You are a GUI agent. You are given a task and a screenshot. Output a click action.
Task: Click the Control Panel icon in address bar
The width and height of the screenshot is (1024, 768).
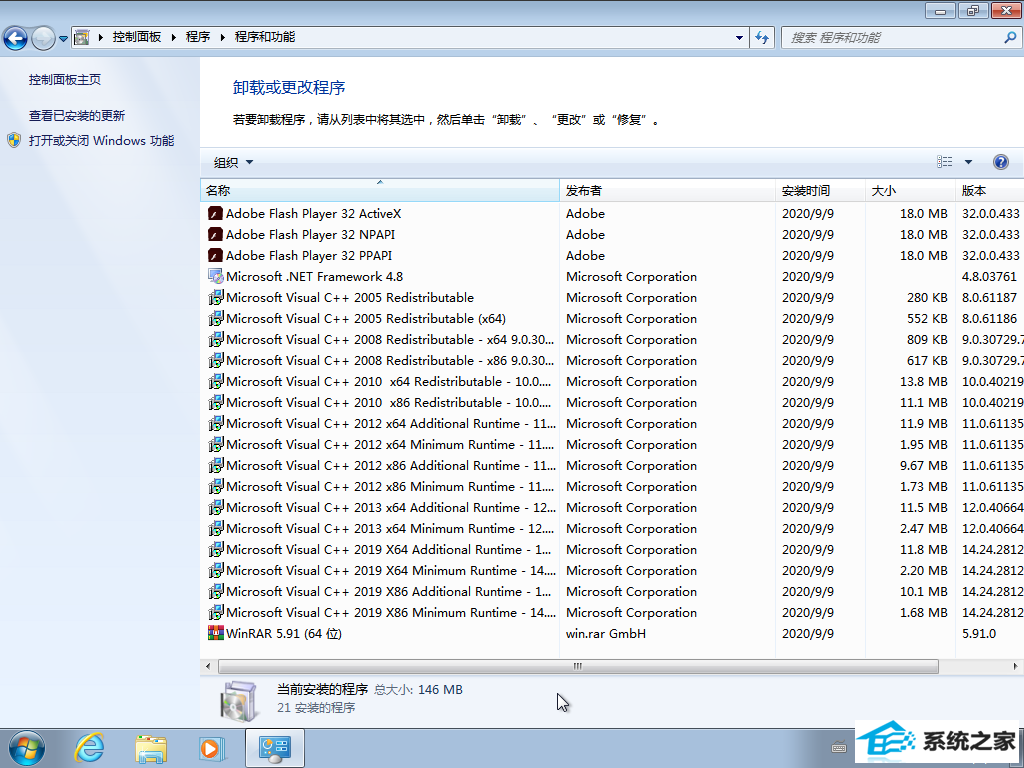point(82,37)
